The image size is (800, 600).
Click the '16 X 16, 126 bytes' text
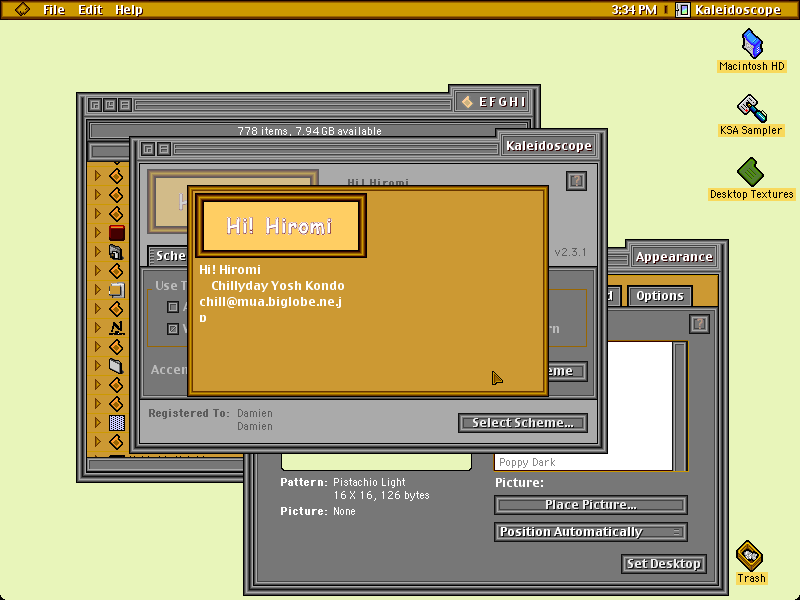382,495
